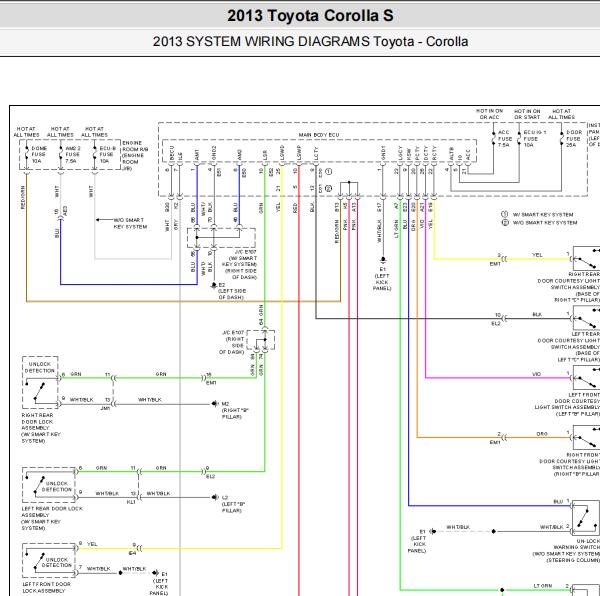Click the EL2 connector label on black wire
The image size is (600, 596).
coord(496,324)
